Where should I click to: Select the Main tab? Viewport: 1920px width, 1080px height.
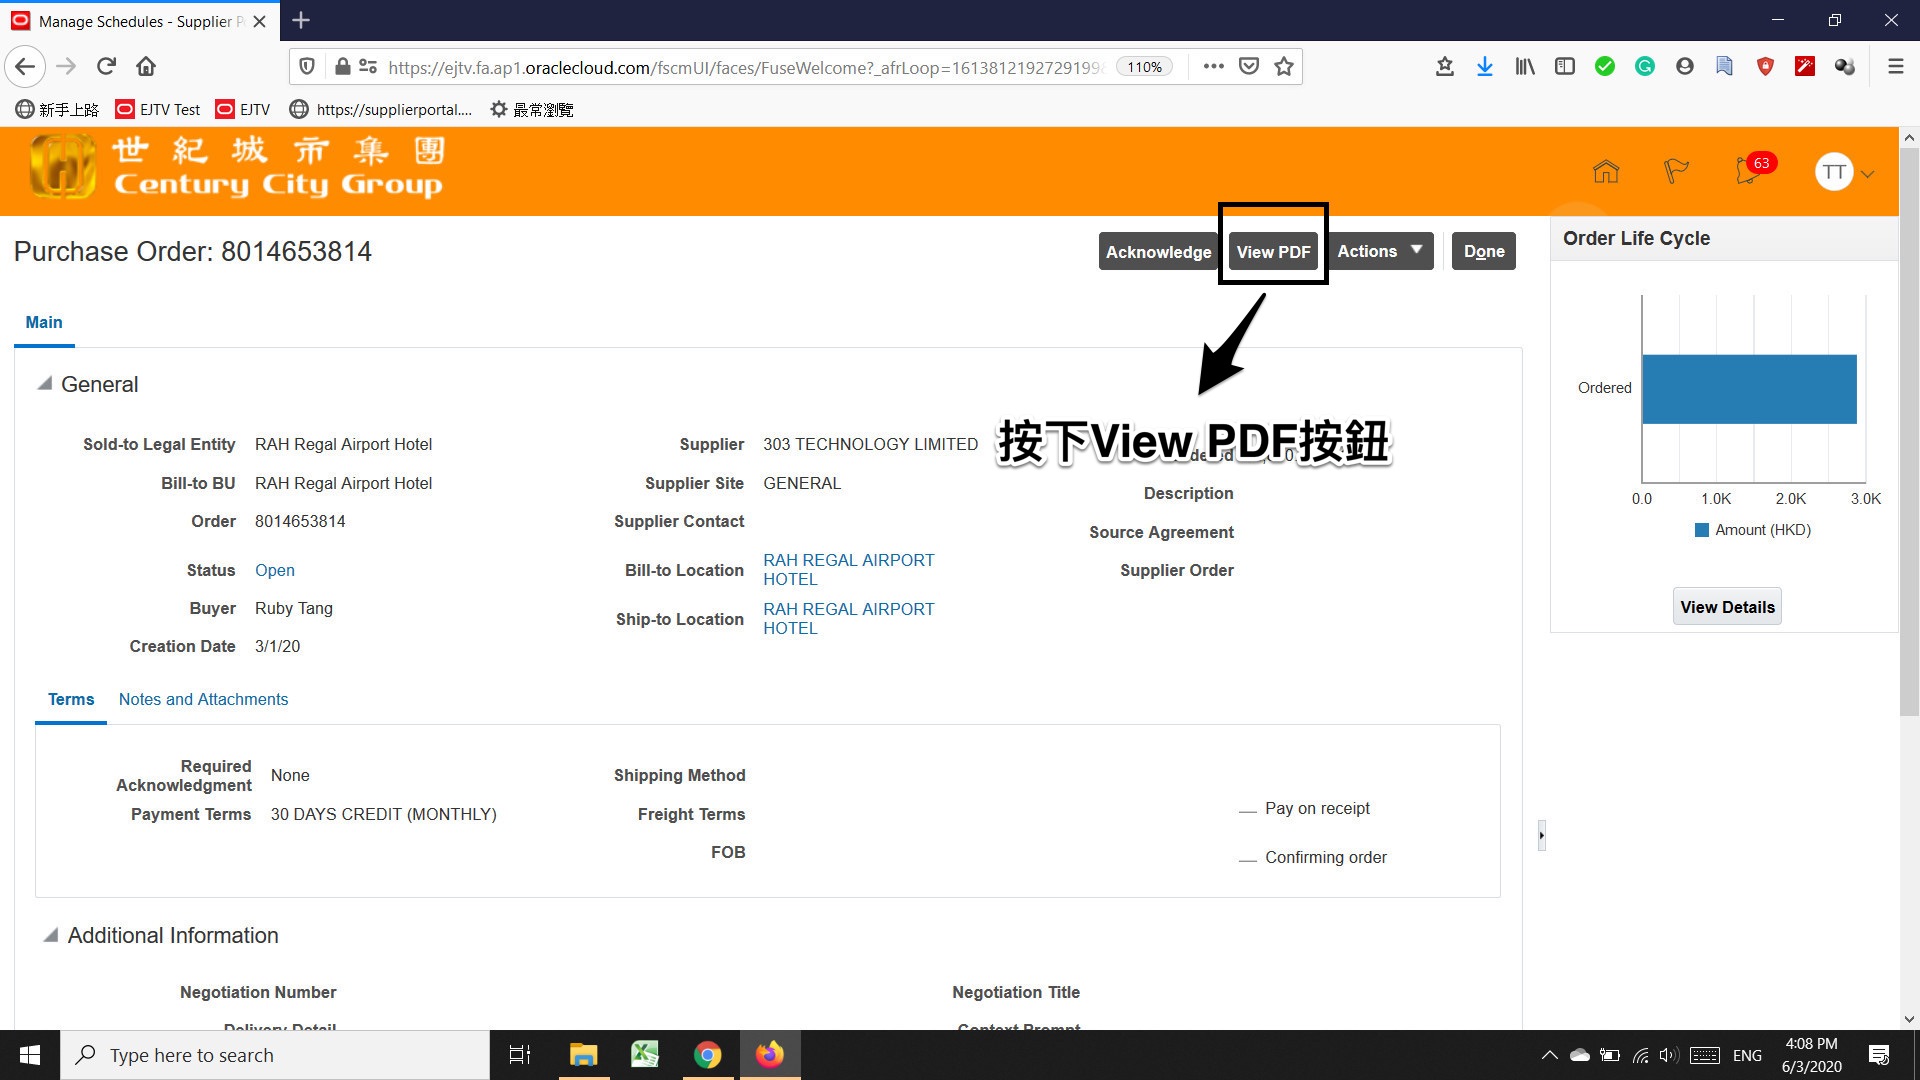tap(44, 322)
